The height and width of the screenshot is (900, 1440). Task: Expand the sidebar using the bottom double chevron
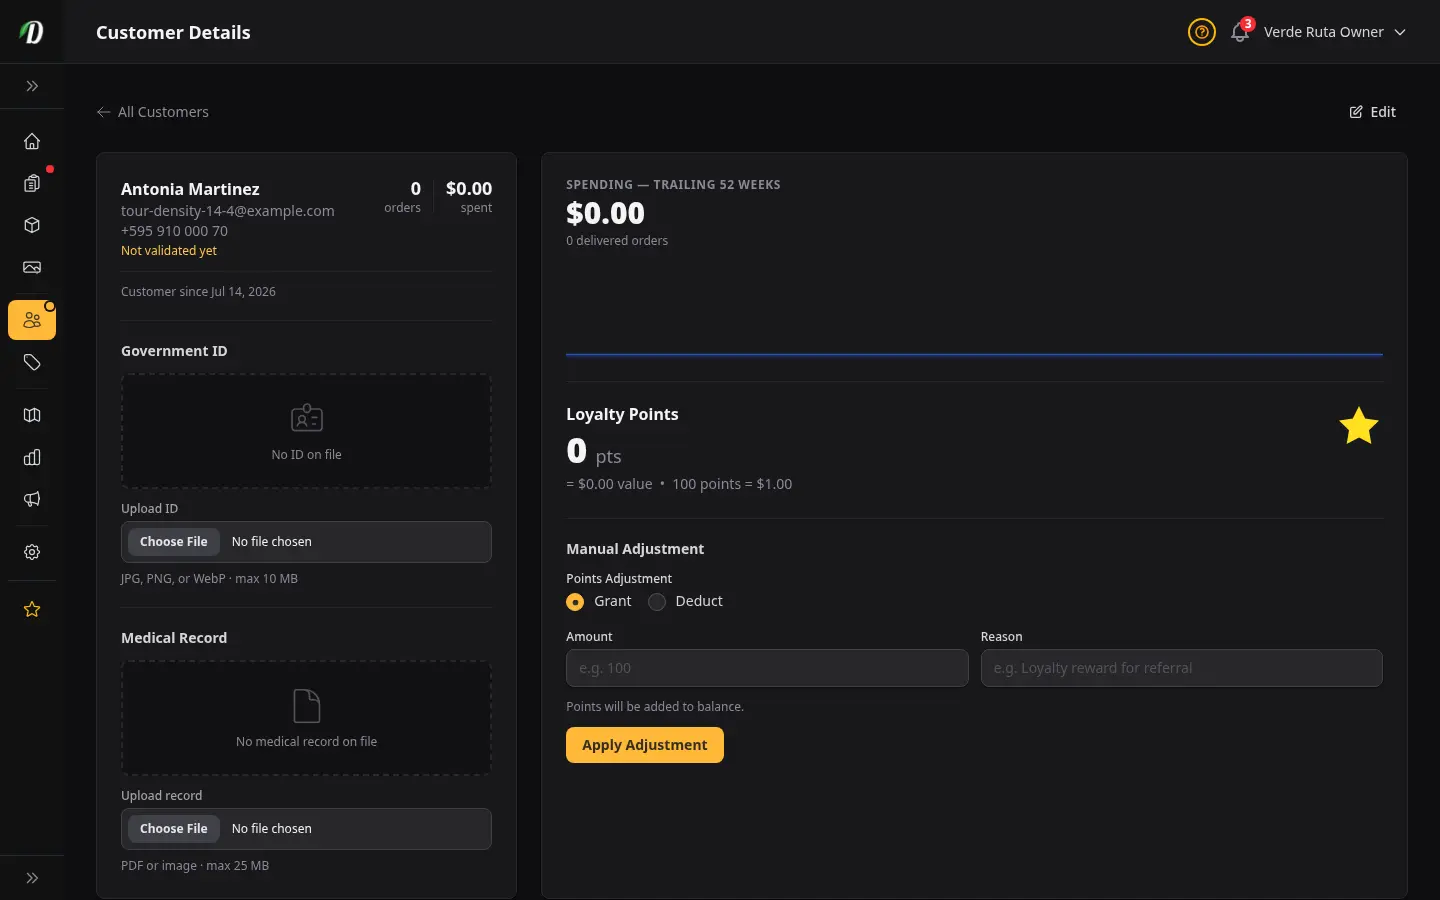[x=32, y=878]
